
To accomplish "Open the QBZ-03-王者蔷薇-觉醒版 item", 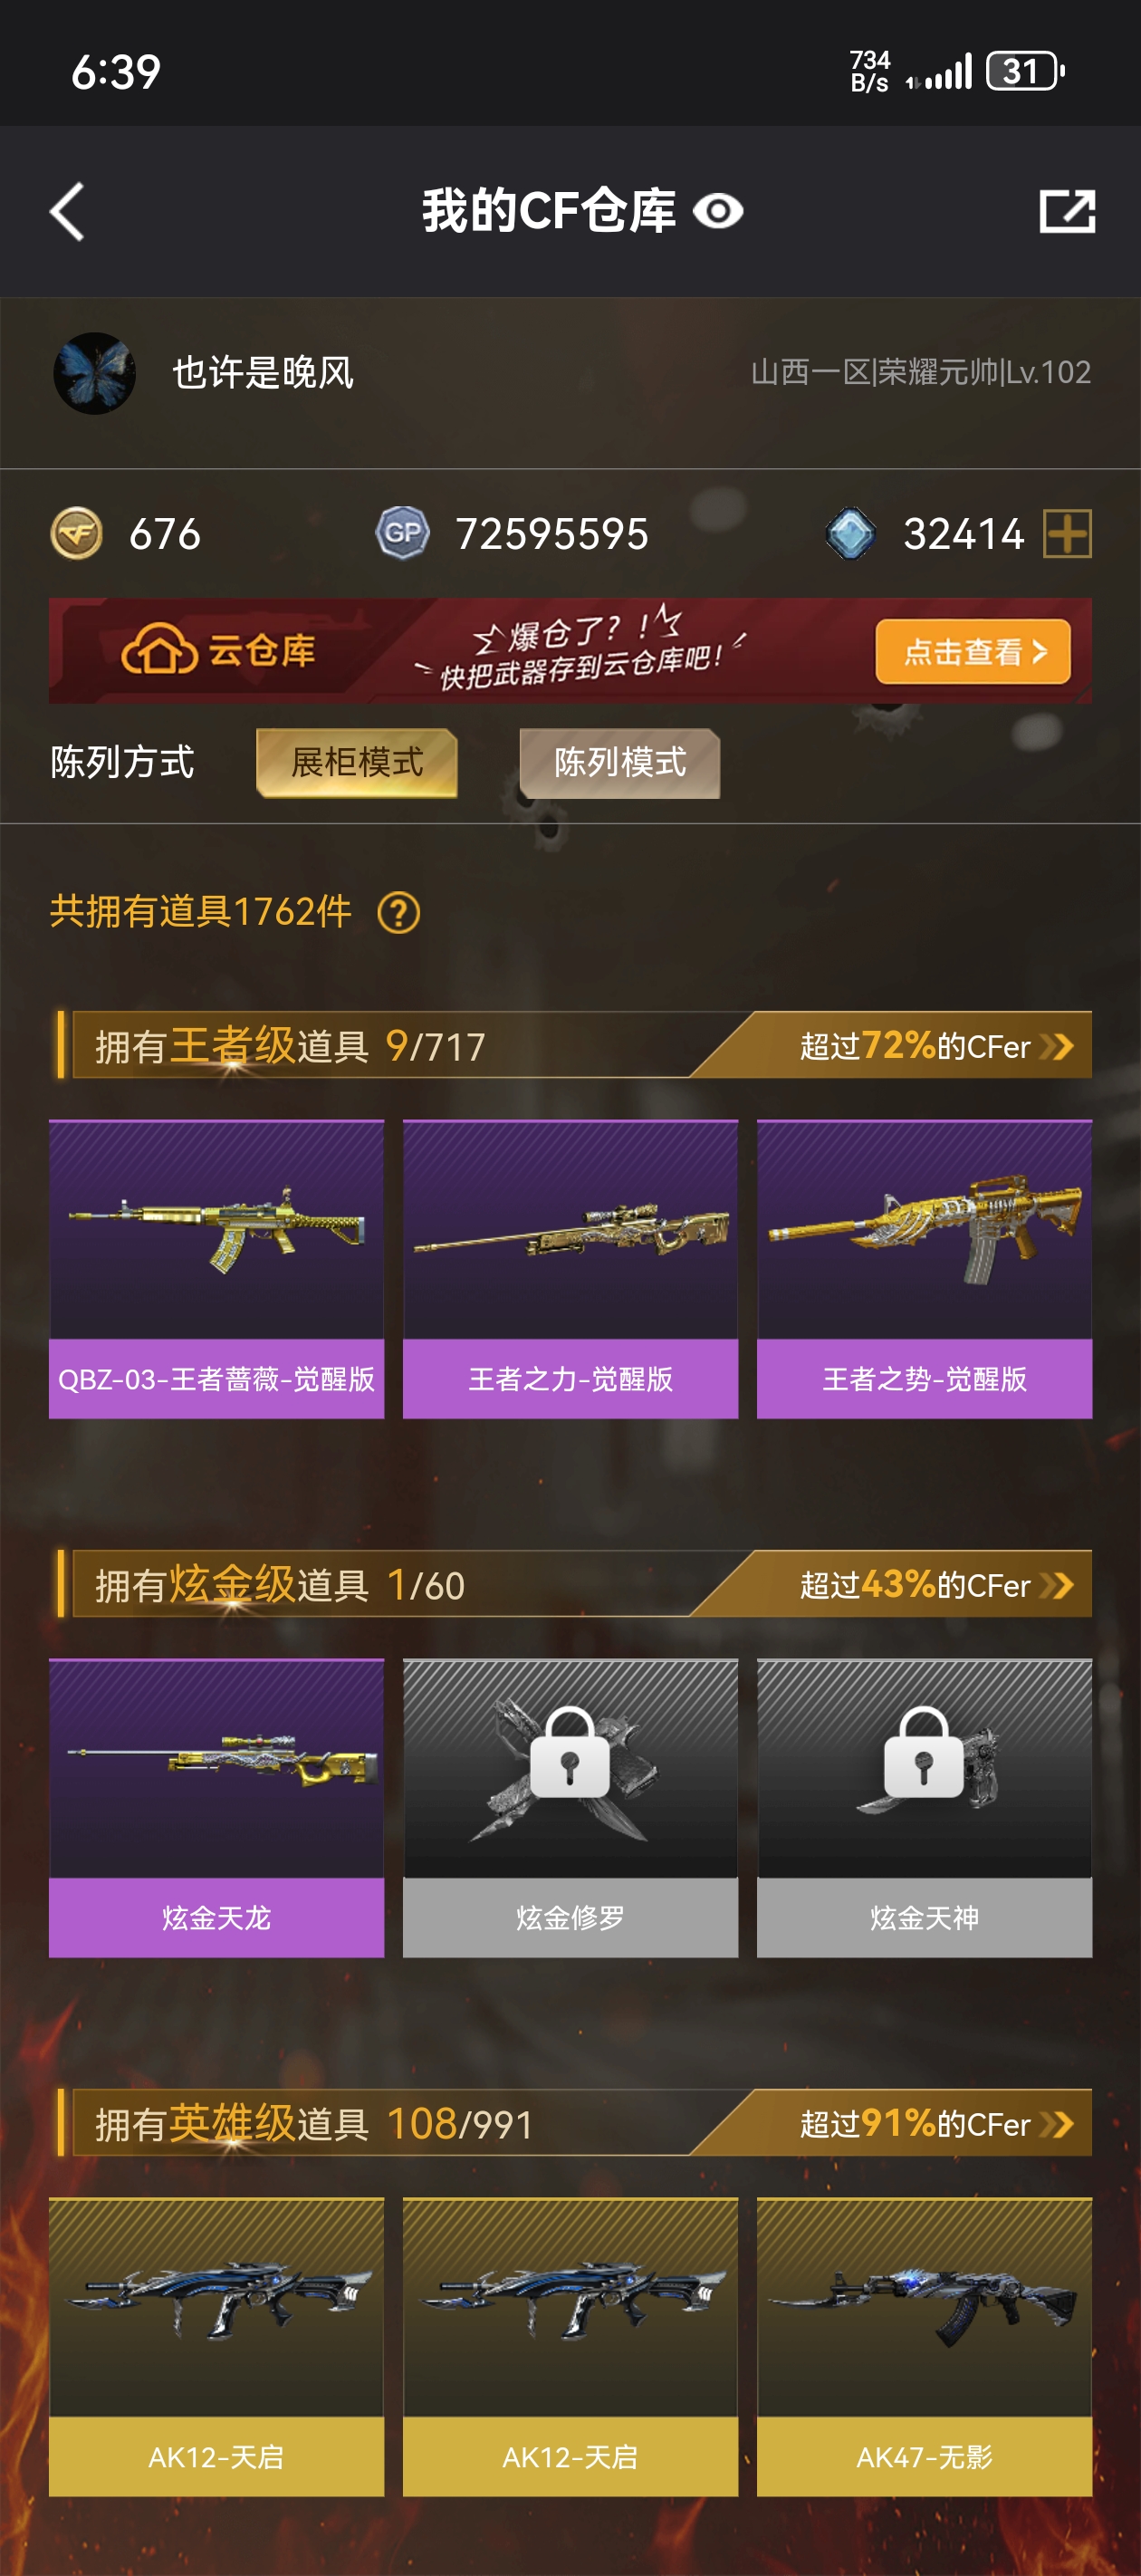I will pyautogui.click(x=216, y=1268).
